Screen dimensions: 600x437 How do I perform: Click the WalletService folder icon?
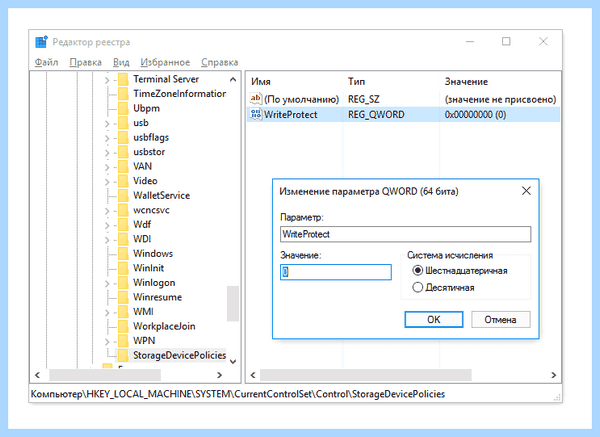click(x=123, y=196)
